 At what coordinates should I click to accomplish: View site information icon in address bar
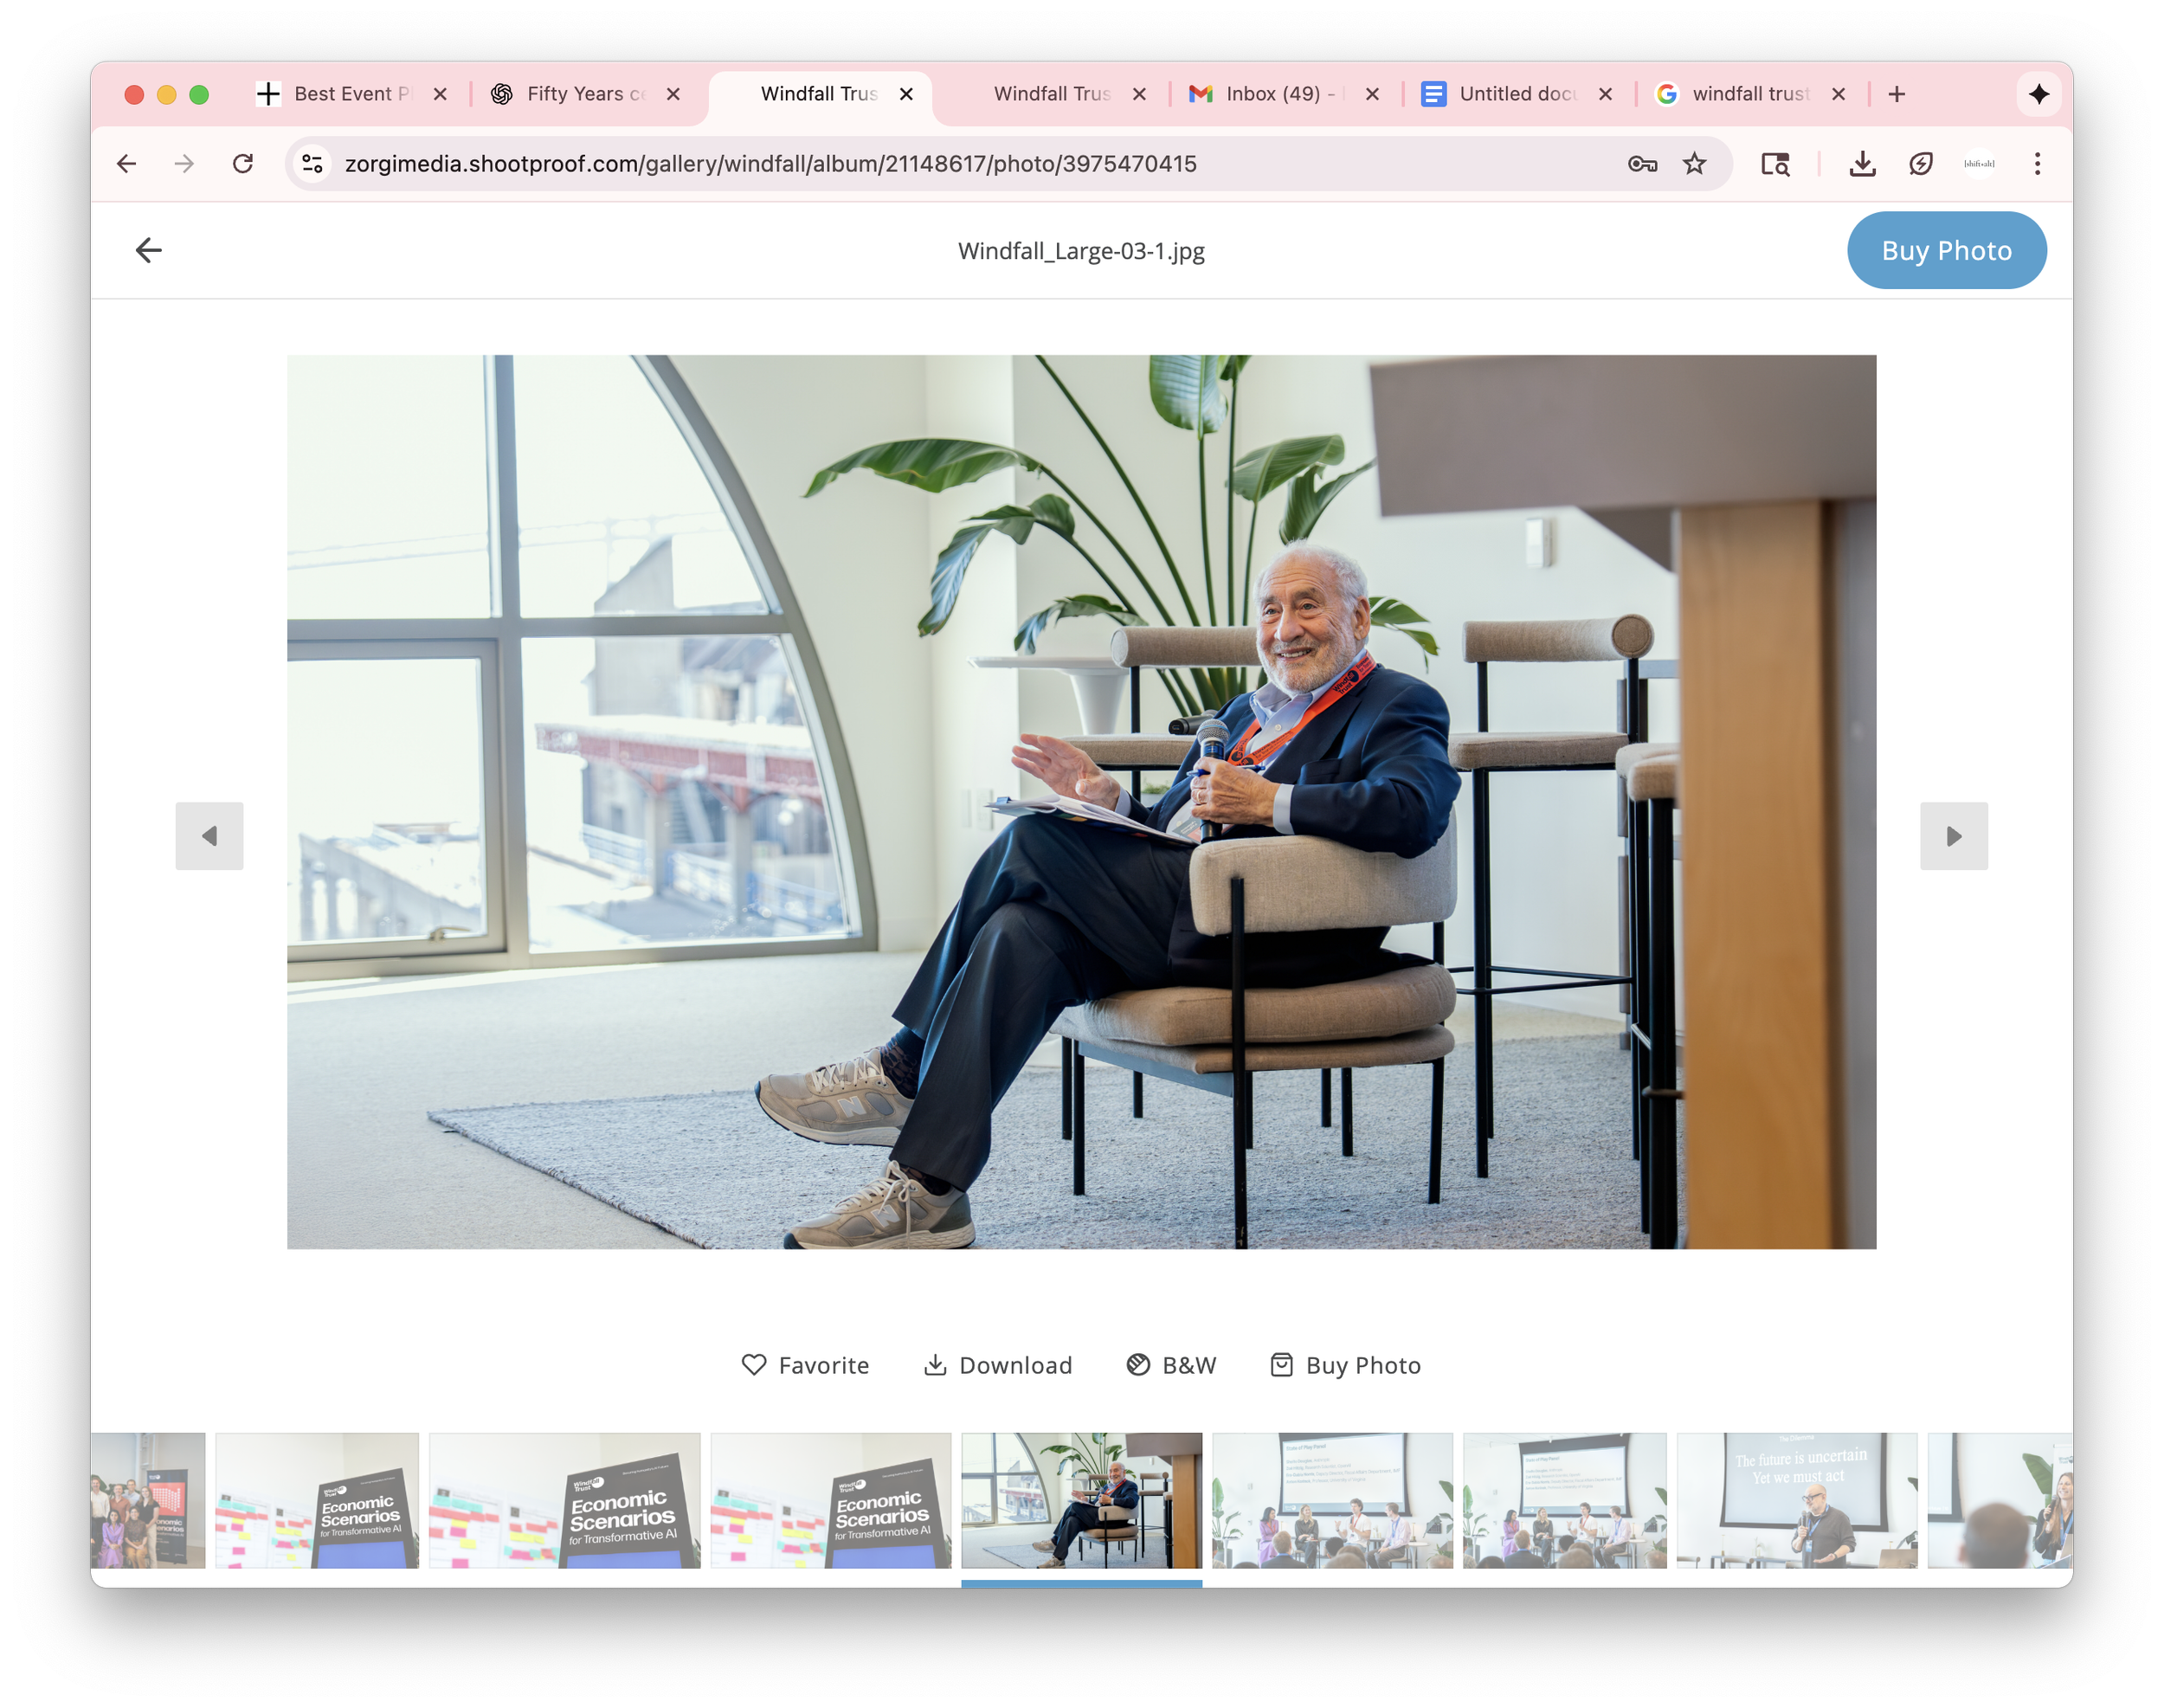click(x=313, y=164)
